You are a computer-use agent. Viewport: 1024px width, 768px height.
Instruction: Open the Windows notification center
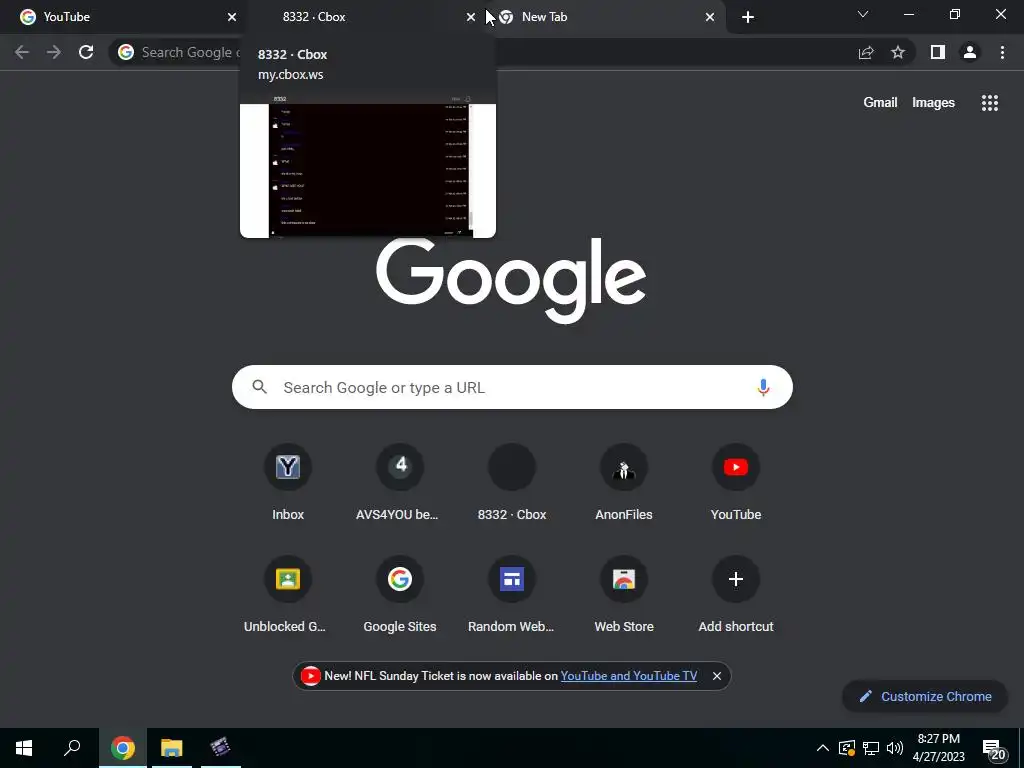[x=994, y=749]
